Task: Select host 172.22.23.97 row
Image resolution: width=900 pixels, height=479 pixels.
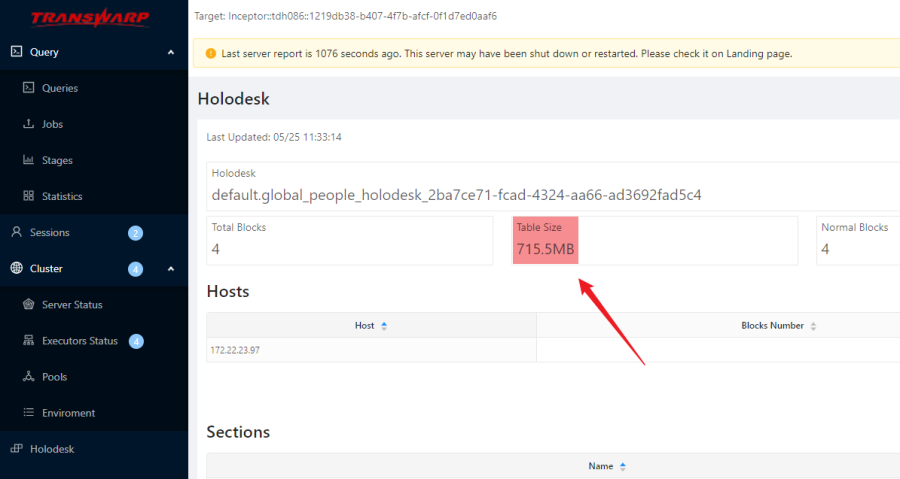Action: [x=237, y=351]
